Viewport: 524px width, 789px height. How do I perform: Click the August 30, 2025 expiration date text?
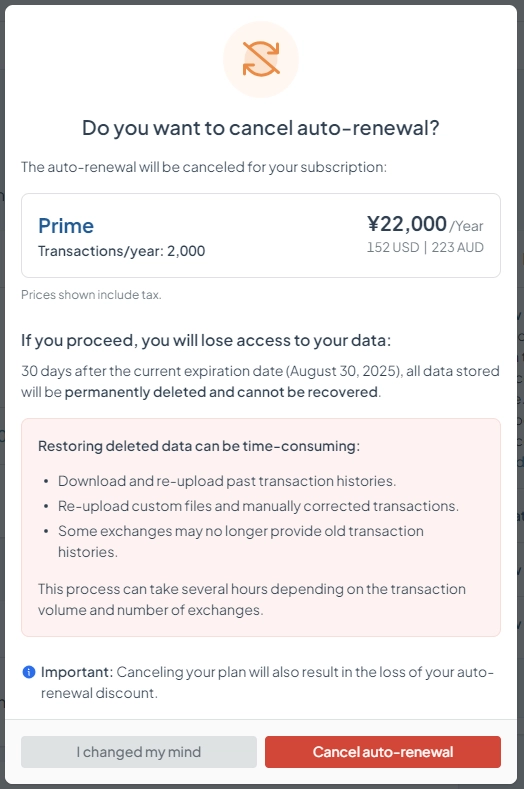tap(344, 371)
